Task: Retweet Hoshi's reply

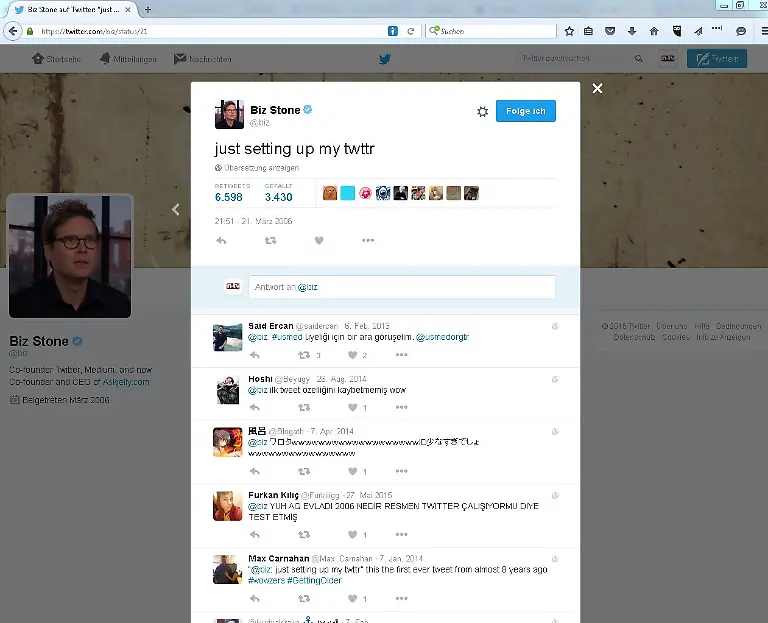Action: pyautogui.click(x=303, y=408)
